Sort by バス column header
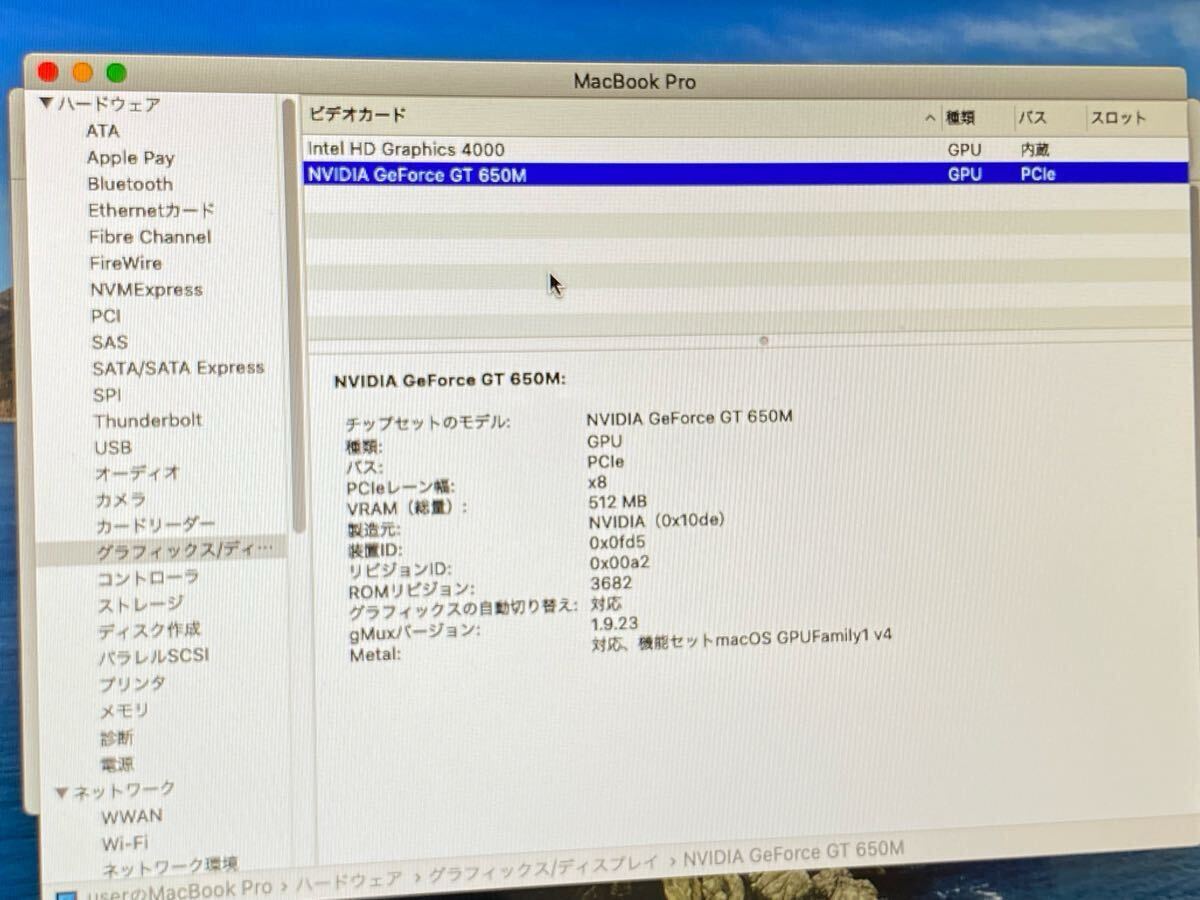1200x900 pixels. [x=1033, y=118]
